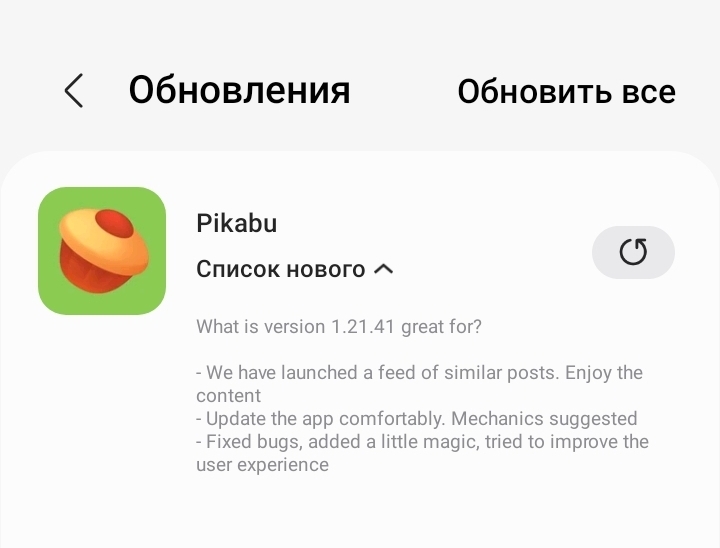Collapse the "Список нового" changelog
The width and height of the screenshot is (720, 548).
(x=294, y=269)
